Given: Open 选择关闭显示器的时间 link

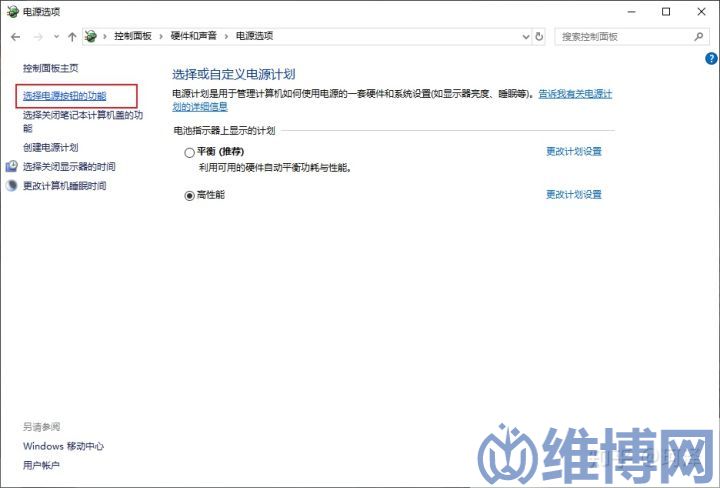Looking at the screenshot, I should click(69, 167).
